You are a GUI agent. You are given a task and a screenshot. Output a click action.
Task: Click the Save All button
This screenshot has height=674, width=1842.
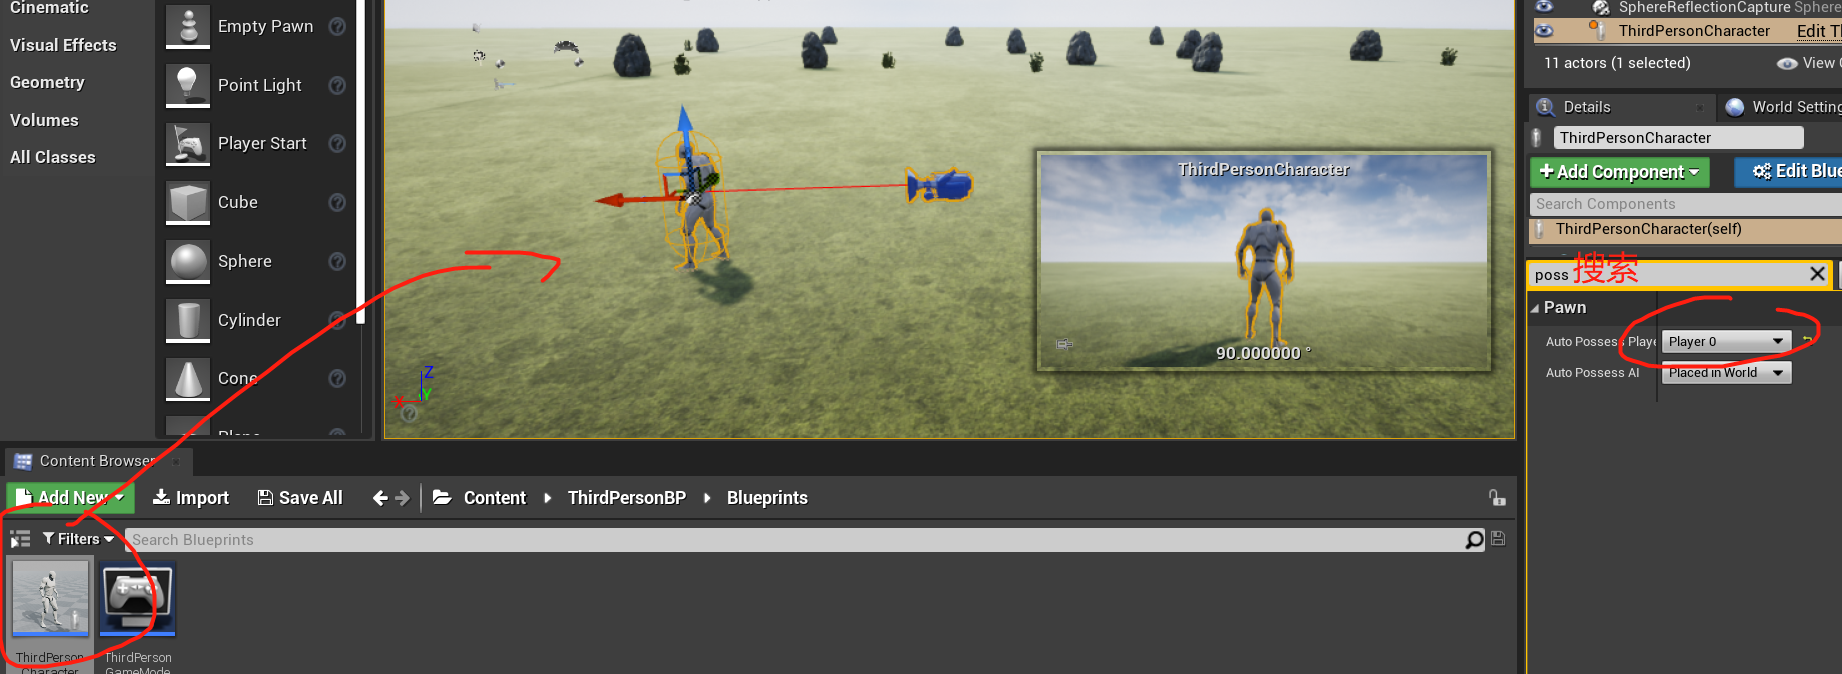coord(300,498)
